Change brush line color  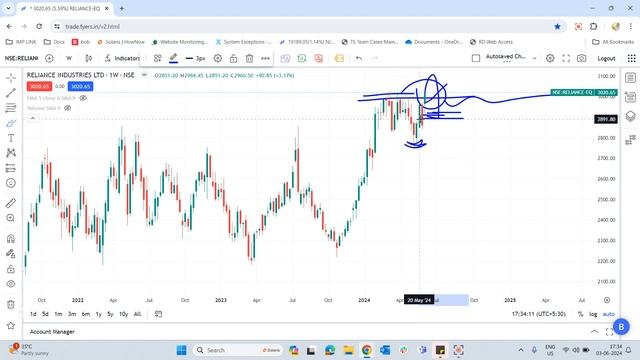coord(173,58)
